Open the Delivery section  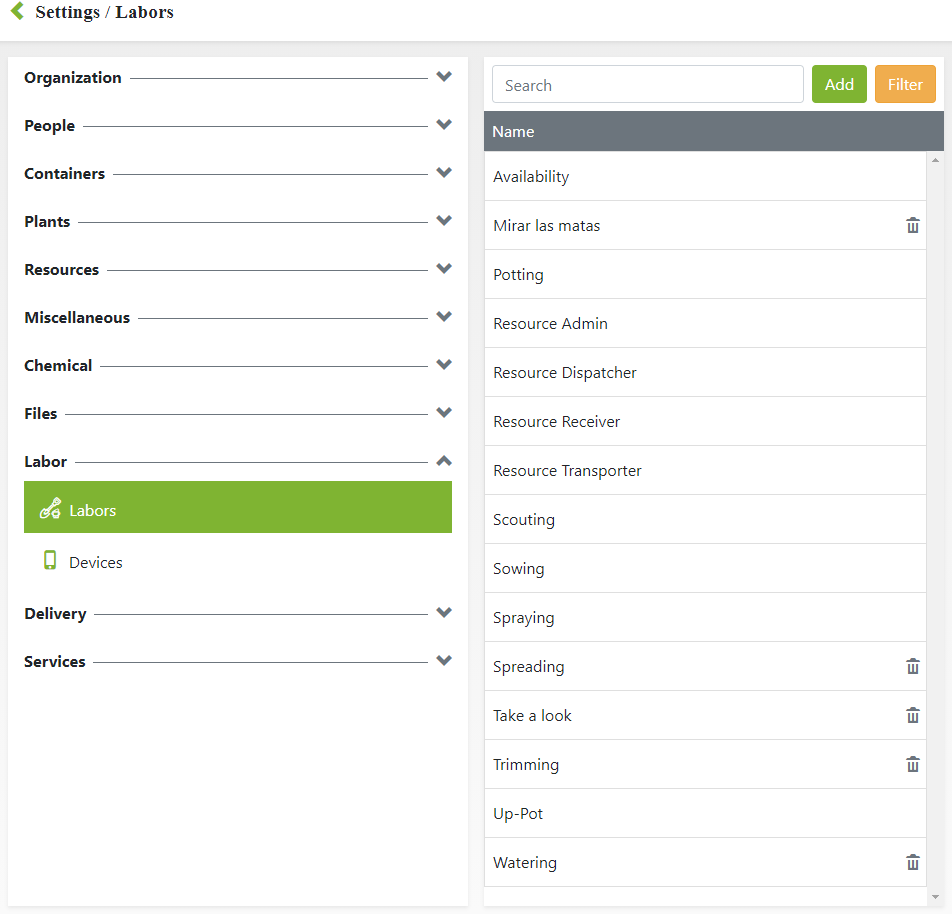pyautogui.click(x=444, y=613)
